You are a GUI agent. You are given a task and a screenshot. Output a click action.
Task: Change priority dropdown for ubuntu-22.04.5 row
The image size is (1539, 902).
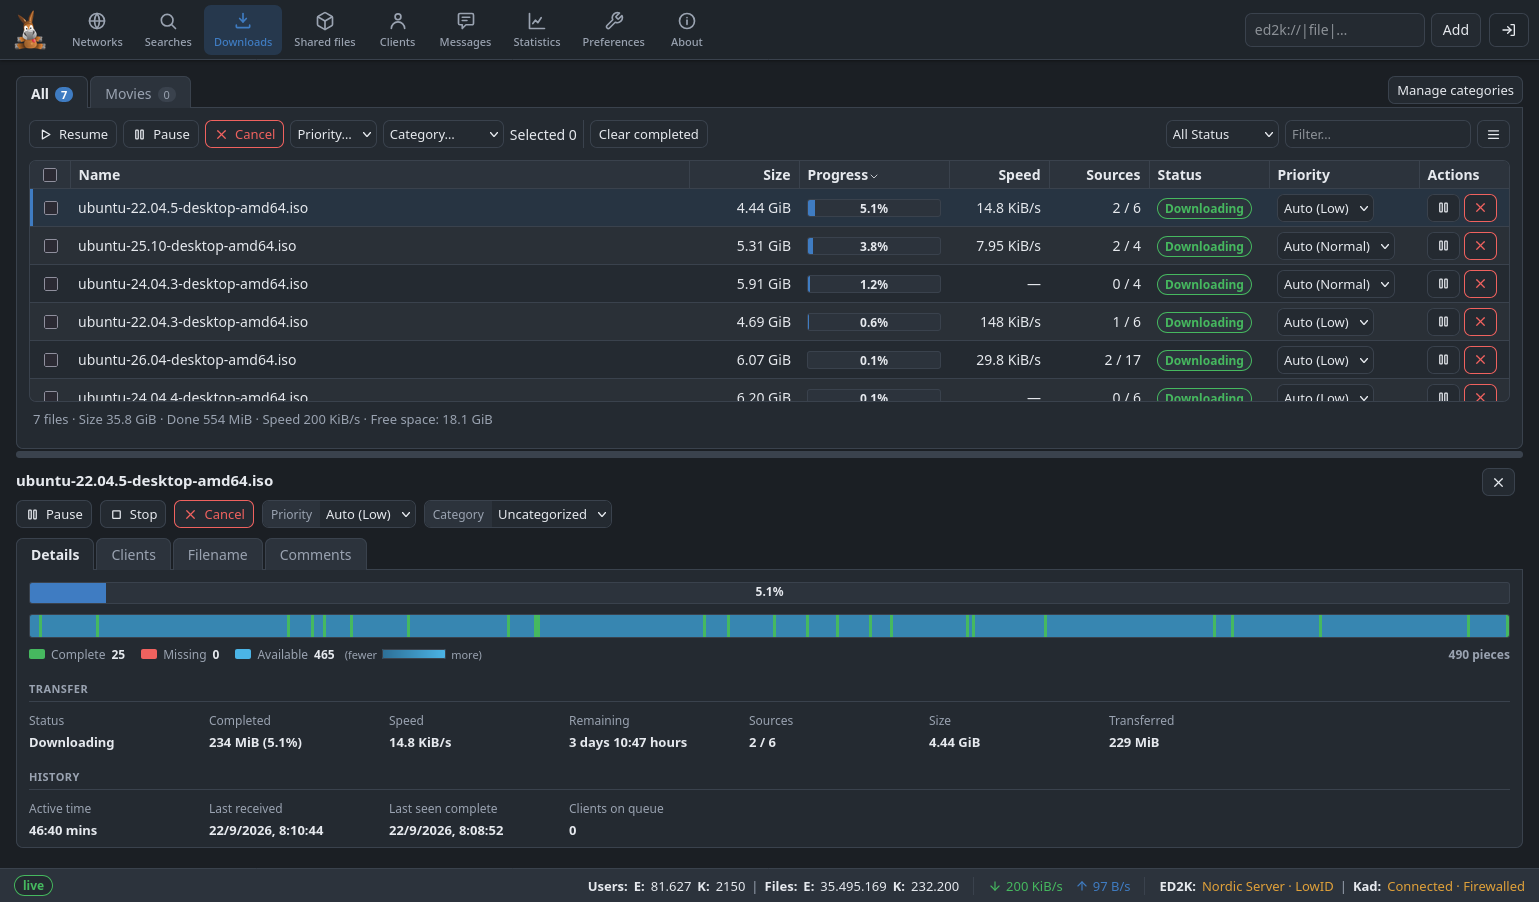pyautogui.click(x=1325, y=208)
